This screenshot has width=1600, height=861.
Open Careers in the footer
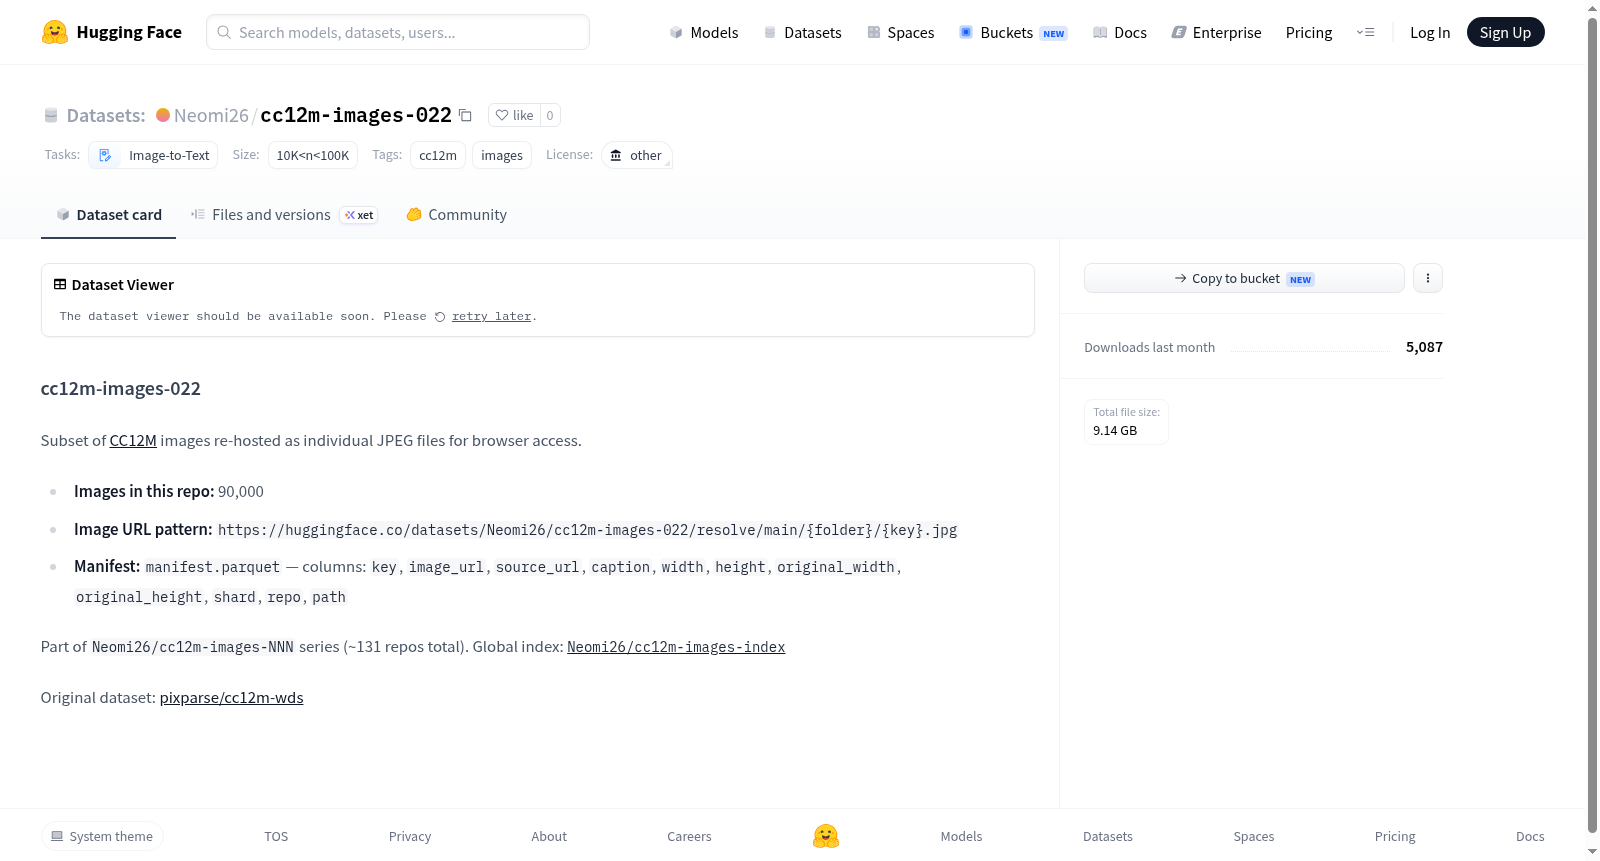(x=689, y=836)
